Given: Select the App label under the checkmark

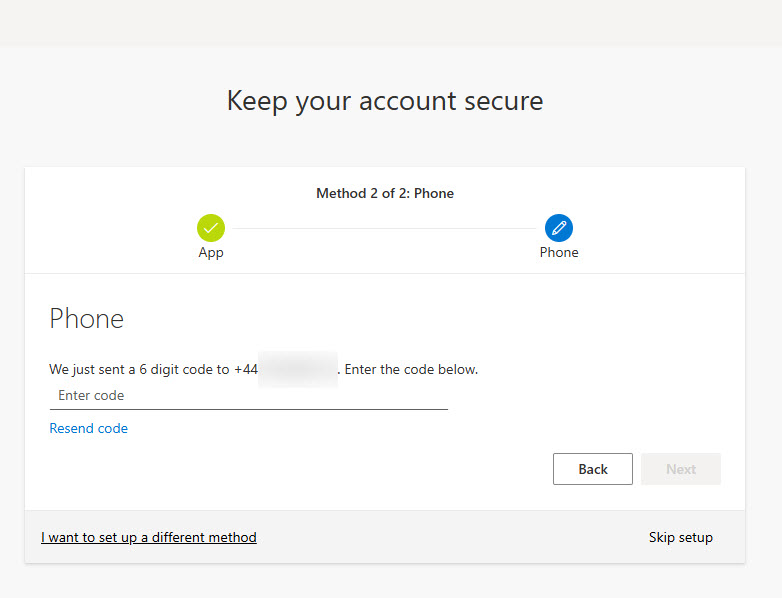Looking at the screenshot, I should tap(211, 253).
